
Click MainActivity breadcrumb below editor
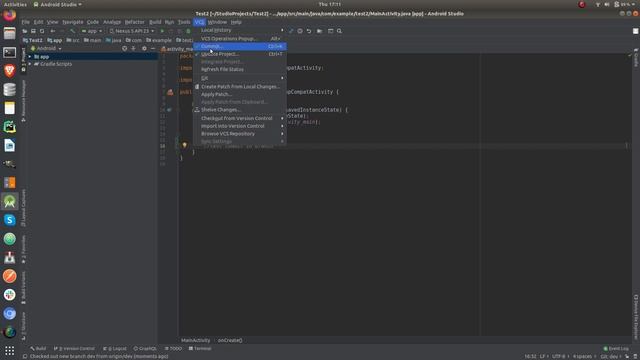coord(196,340)
